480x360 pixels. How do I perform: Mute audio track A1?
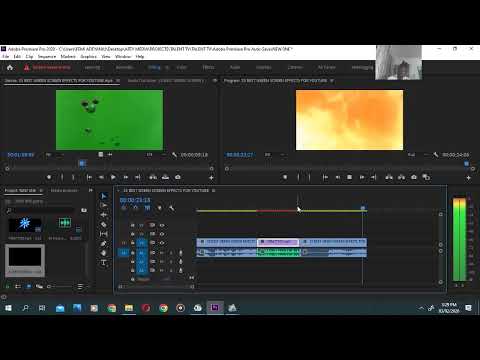[162, 253]
